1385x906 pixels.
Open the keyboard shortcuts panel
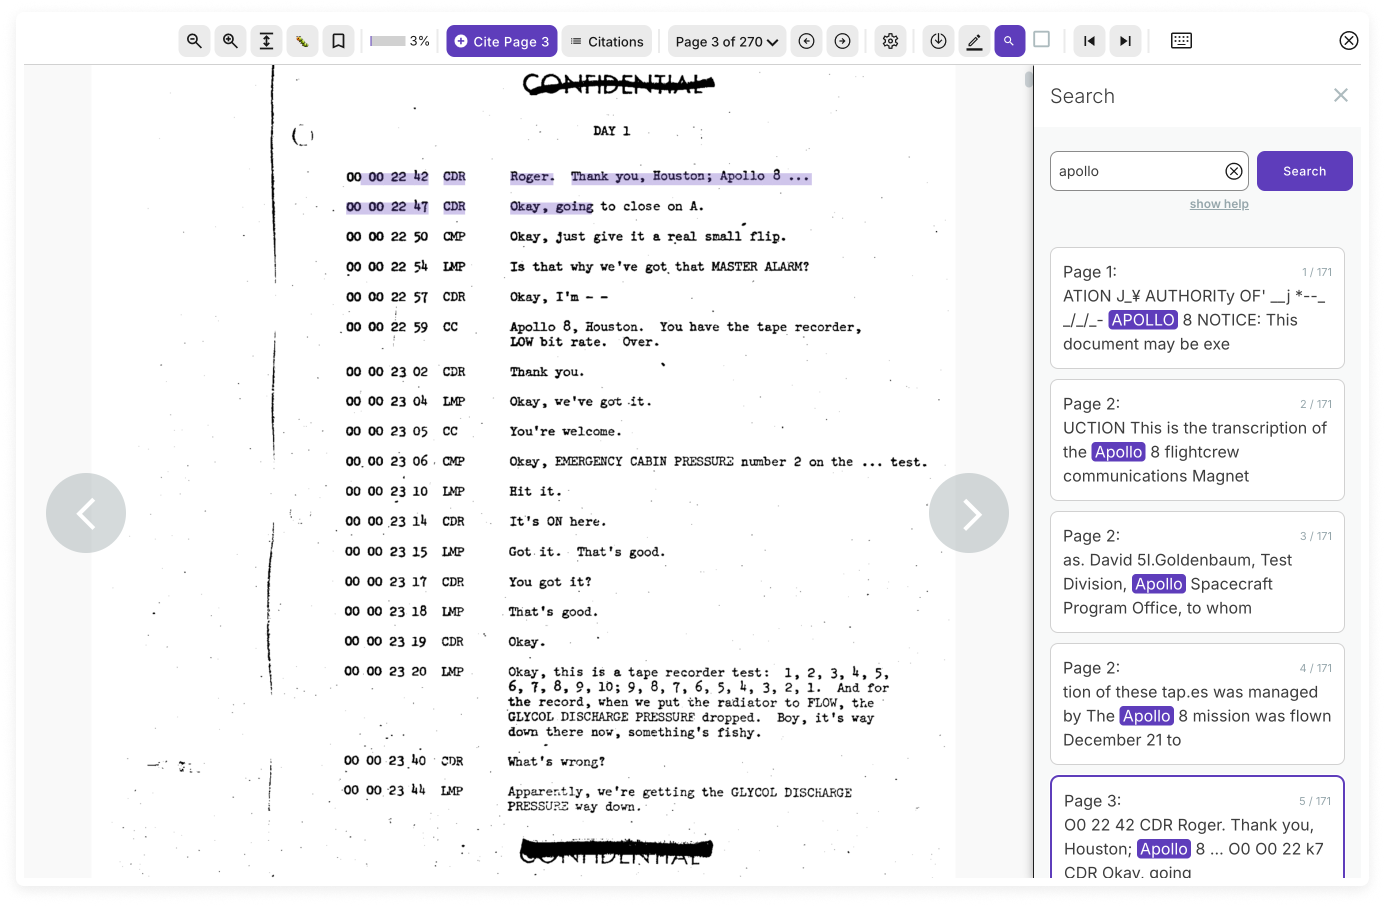click(x=1181, y=41)
